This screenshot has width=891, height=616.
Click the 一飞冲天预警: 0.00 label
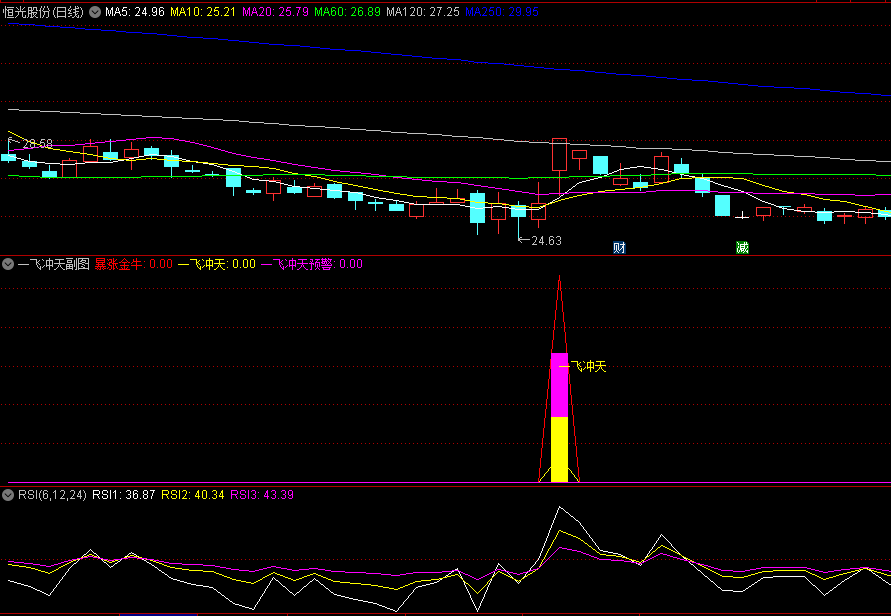tap(311, 264)
